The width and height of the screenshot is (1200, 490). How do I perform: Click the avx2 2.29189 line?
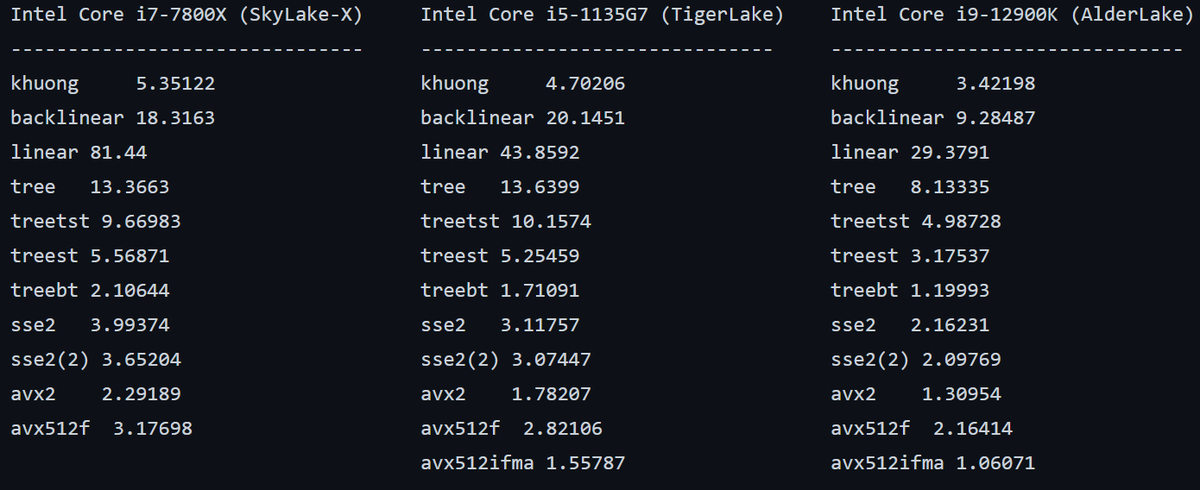pyautogui.click(x=96, y=394)
